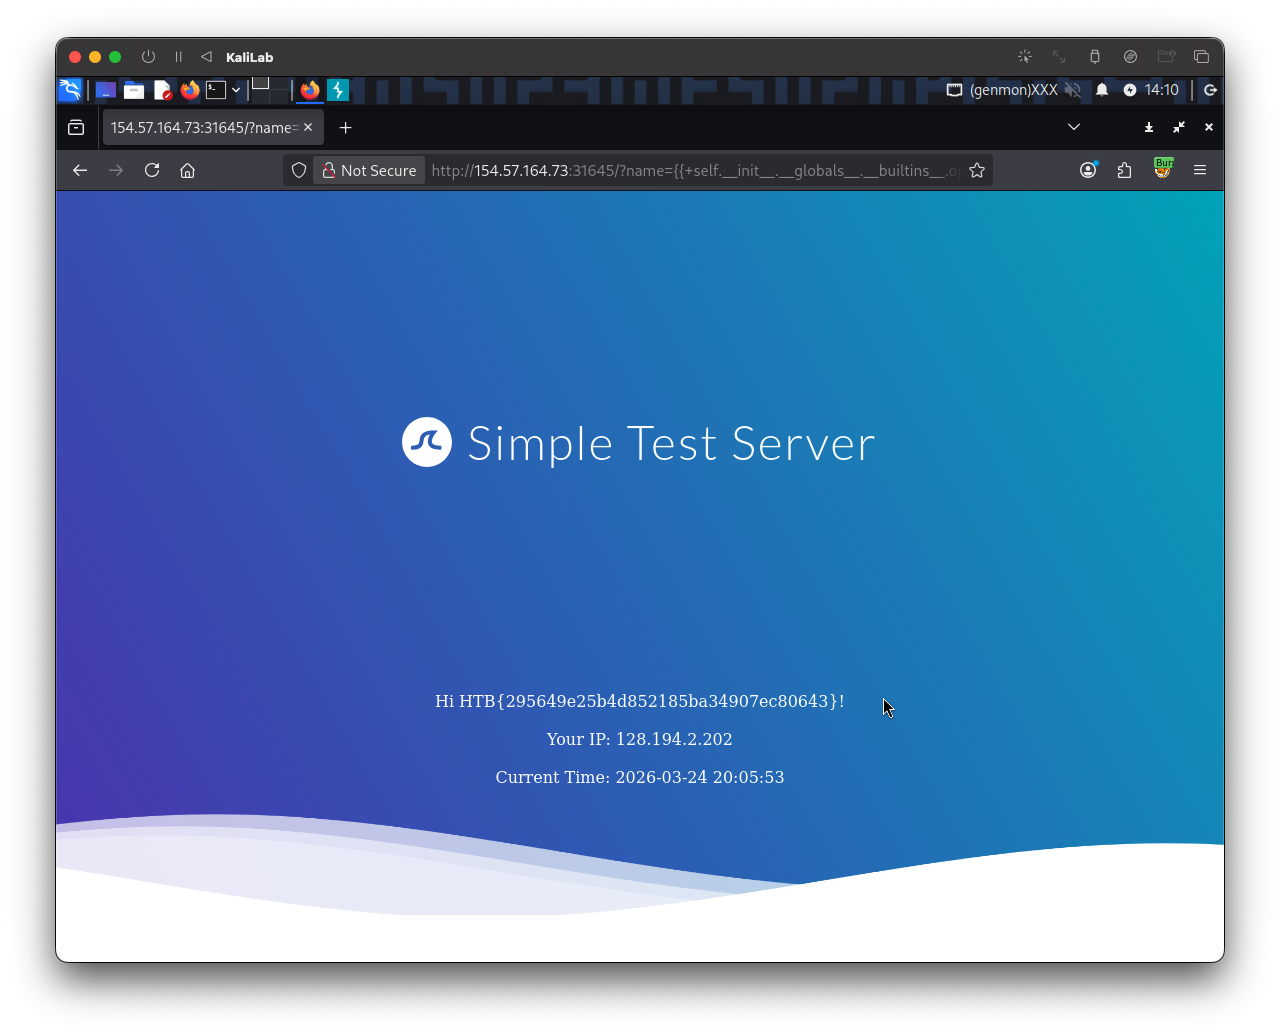Unmute the volume in the system tray
Screen dimensions: 1280x1036
1073,90
